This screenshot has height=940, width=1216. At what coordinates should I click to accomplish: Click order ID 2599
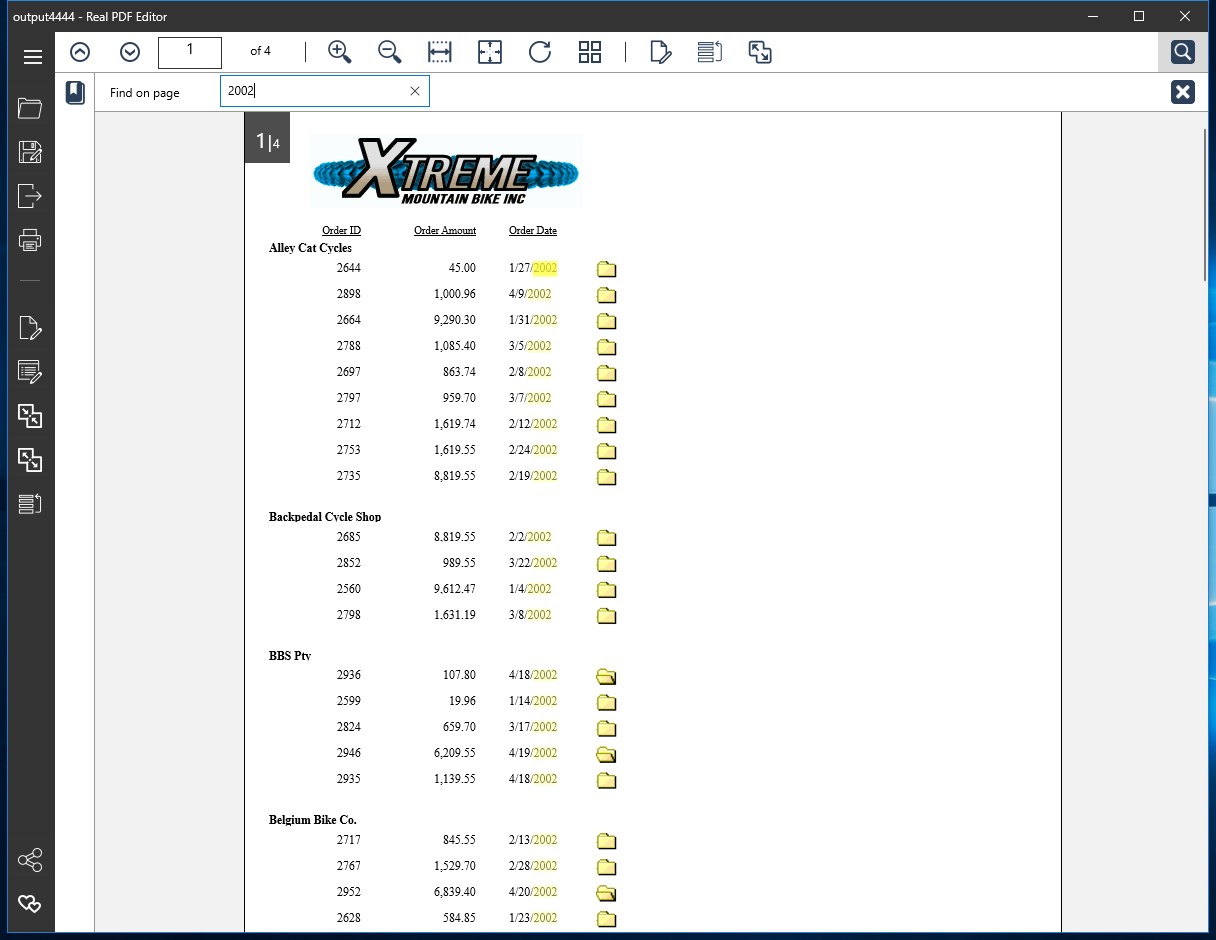(349, 701)
